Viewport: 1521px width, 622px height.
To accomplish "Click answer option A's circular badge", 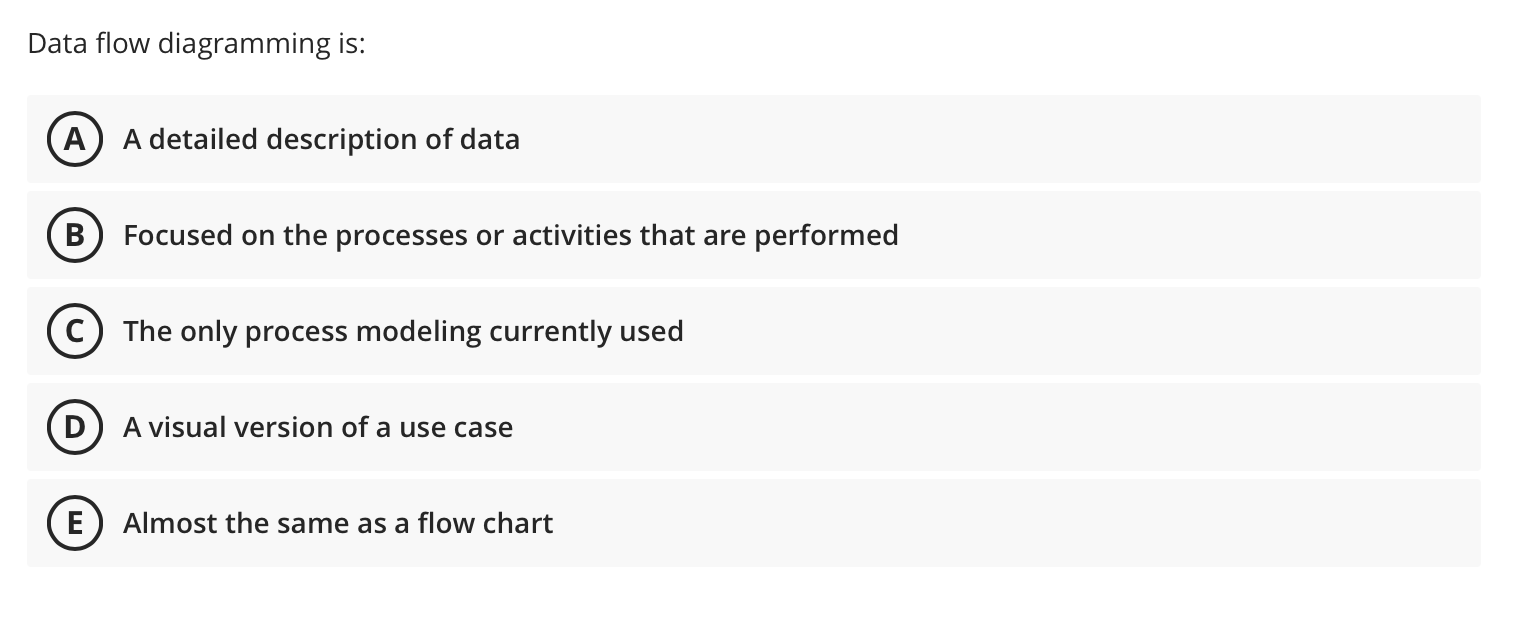I will click(75, 139).
